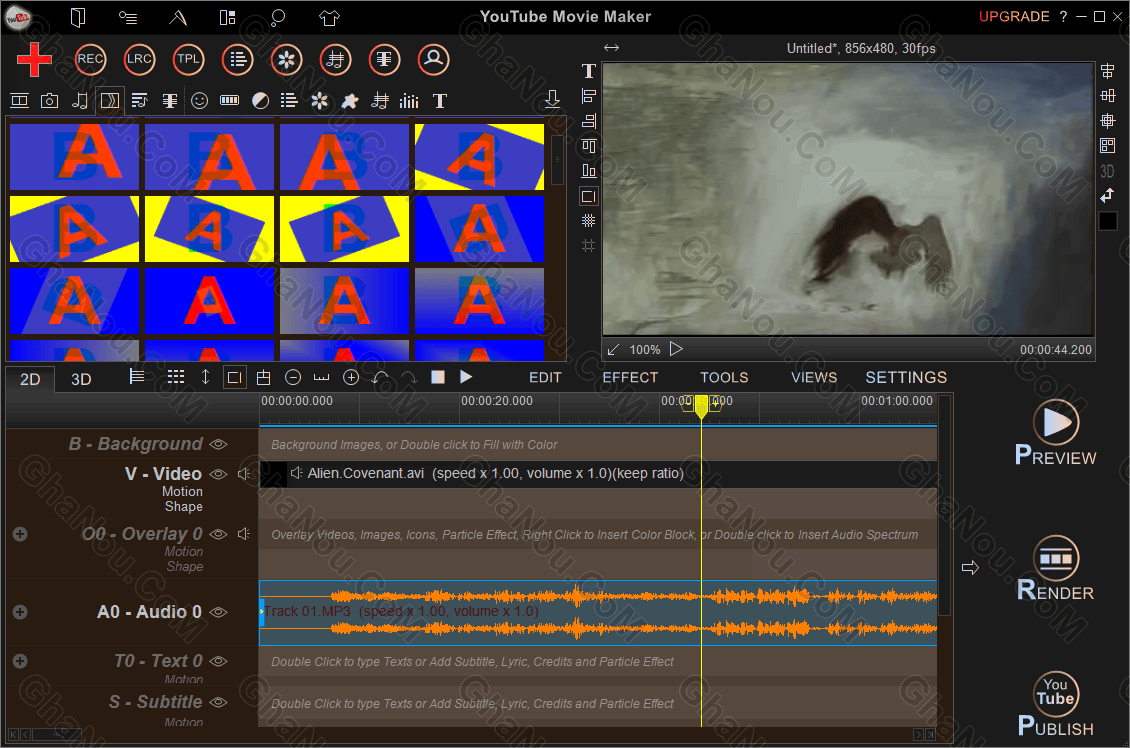This screenshot has width=1130, height=748.
Task: Open the EFFECT menu
Action: click(x=630, y=378)
